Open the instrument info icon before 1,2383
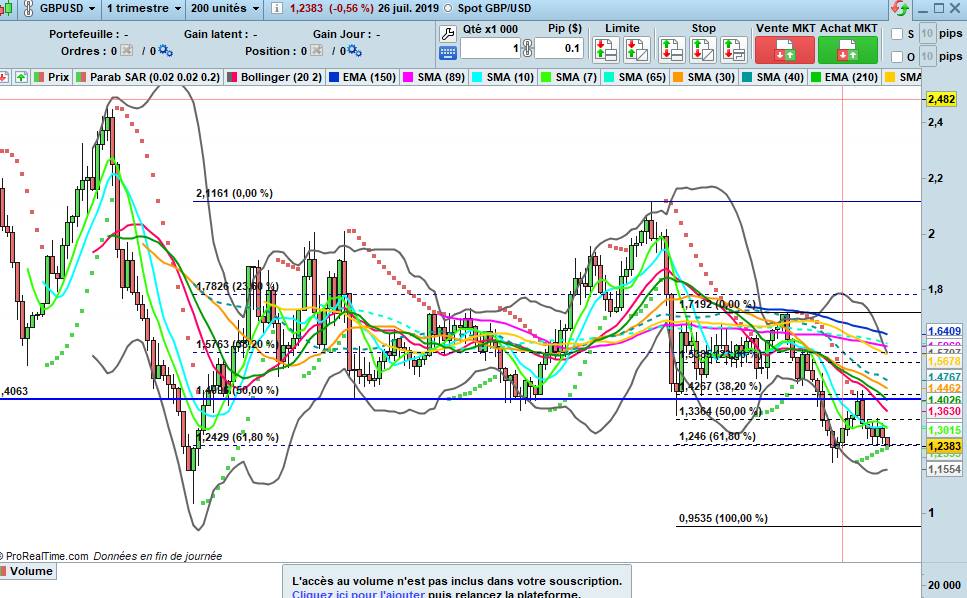Image resolution: width=967 pixels, height=598 pixels. tap(277, 9)
